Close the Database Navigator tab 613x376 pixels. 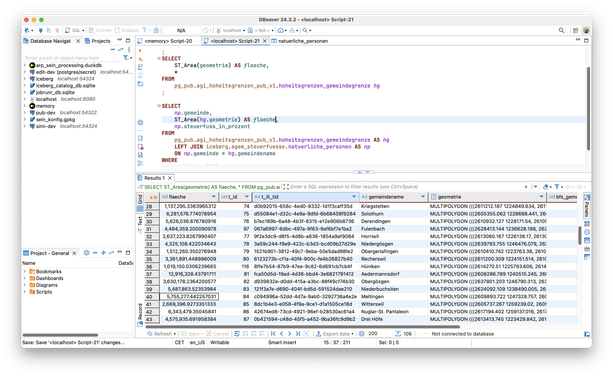(78, 41)
